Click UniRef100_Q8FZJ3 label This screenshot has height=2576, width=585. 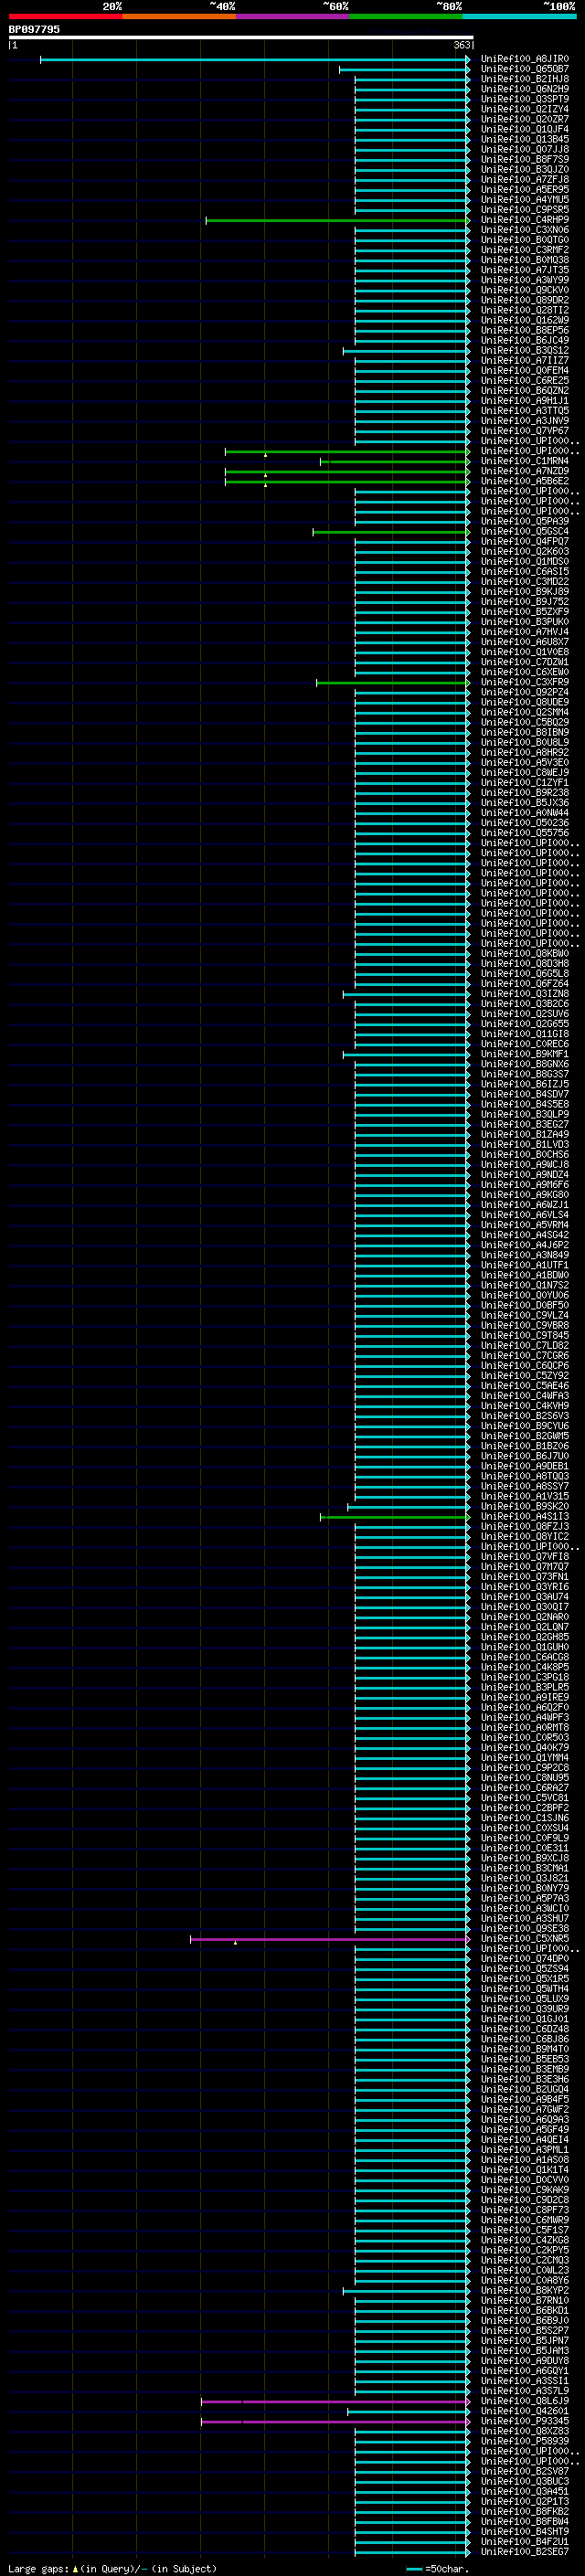525,1527
